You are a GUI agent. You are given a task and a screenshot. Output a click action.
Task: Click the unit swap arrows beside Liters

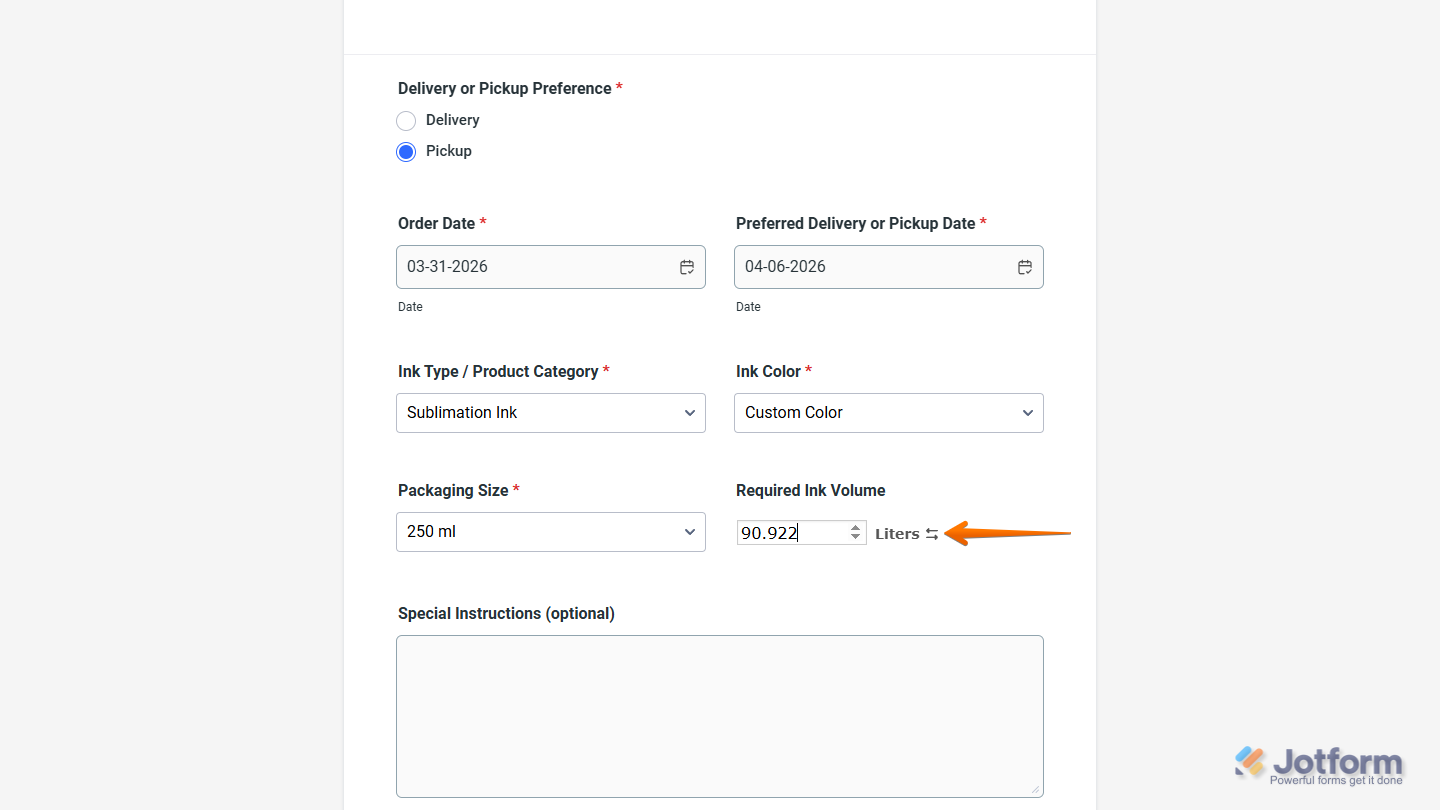pyautogui.click(x=933, y=533)
